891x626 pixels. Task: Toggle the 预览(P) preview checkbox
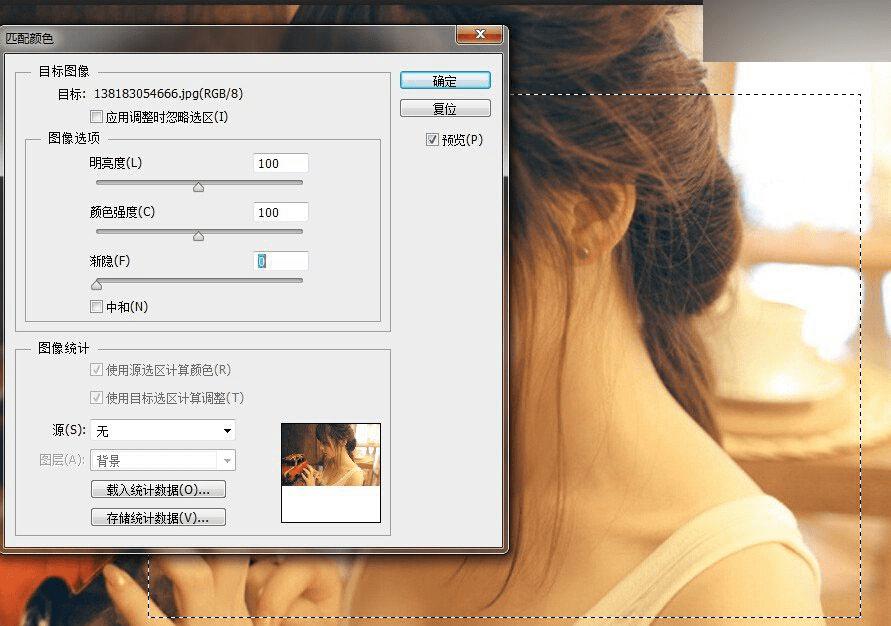432,139
